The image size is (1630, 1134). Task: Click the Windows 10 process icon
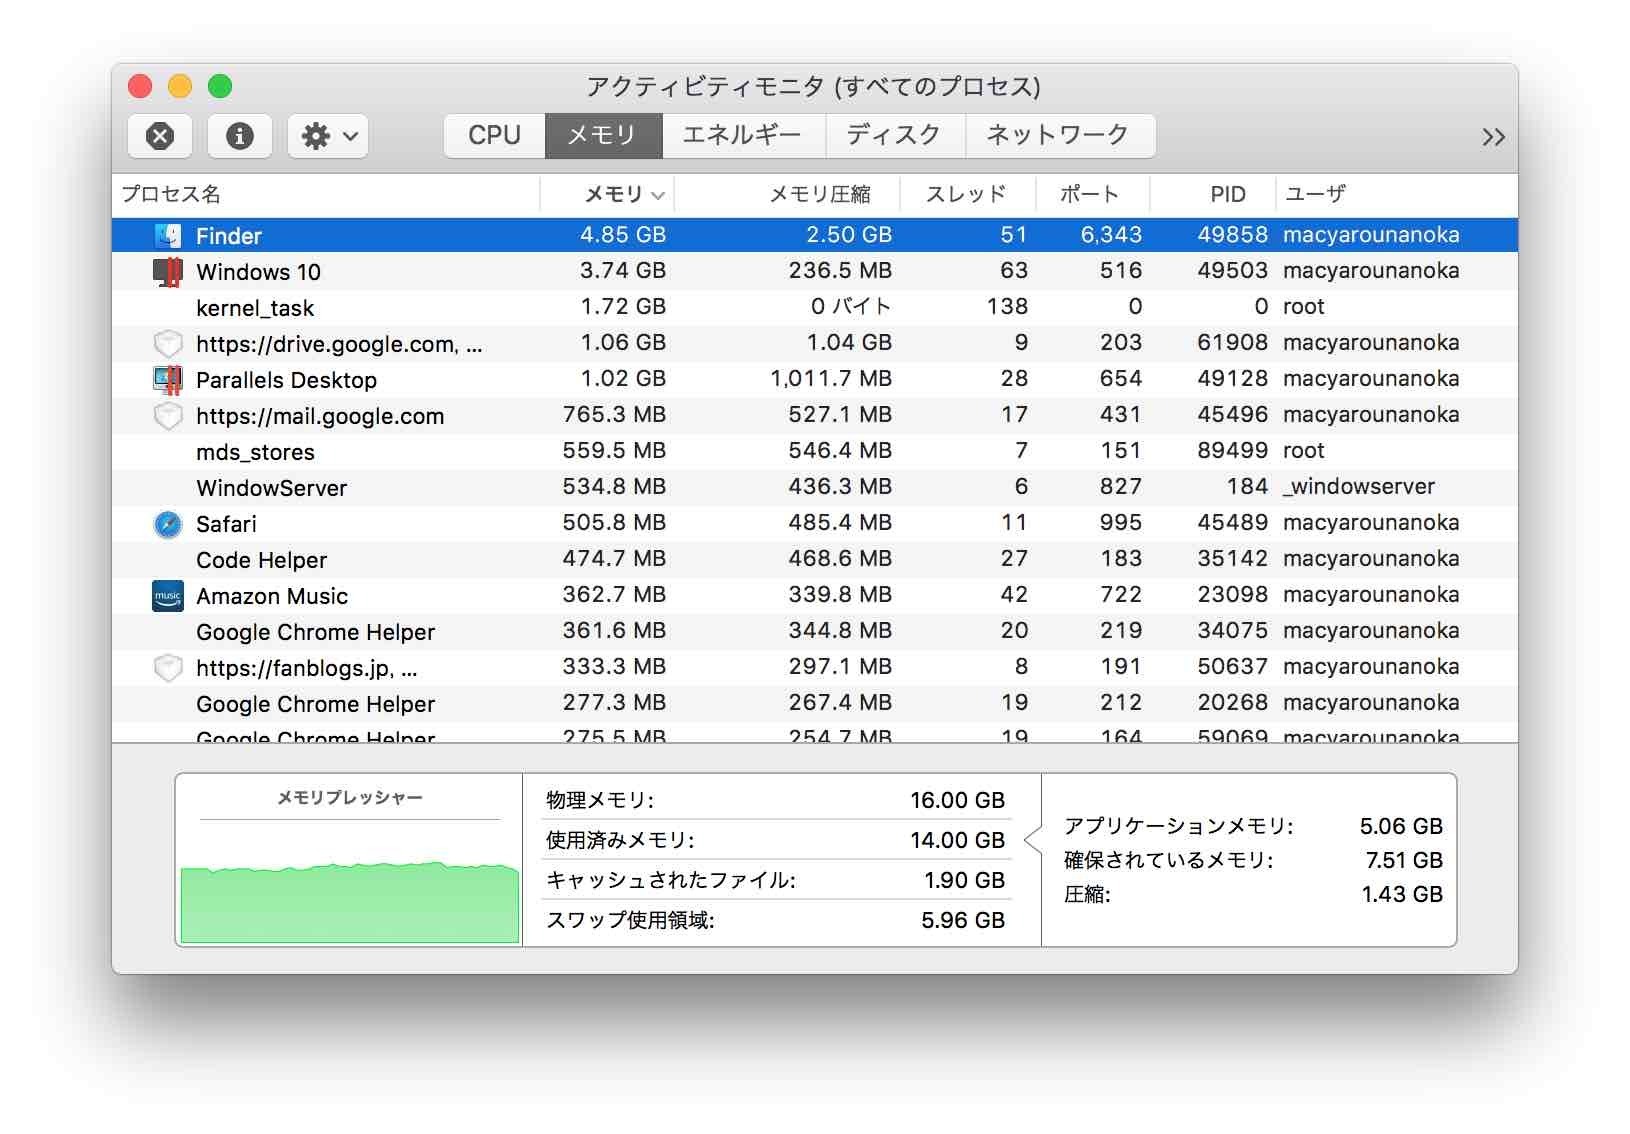click(x=168, y=272)
